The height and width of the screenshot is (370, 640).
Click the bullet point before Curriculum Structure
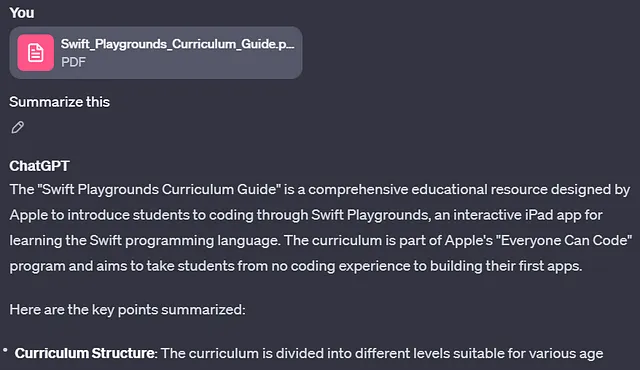click(x=5, y=350)
